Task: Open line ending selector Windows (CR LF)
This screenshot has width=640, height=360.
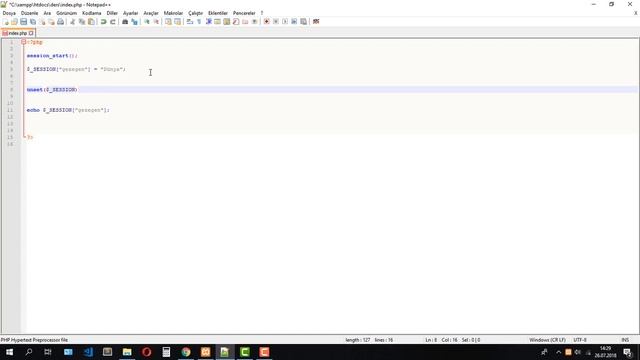Action: coord(547,340)
